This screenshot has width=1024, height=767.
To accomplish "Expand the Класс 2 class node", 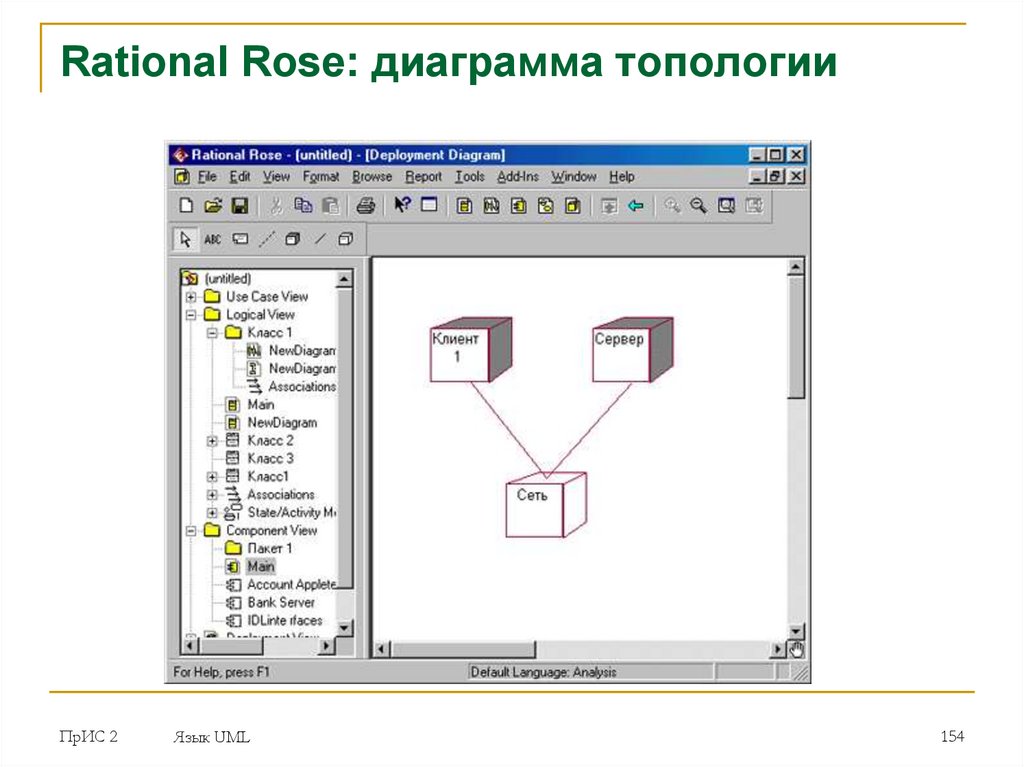I will tap(212, 441).
